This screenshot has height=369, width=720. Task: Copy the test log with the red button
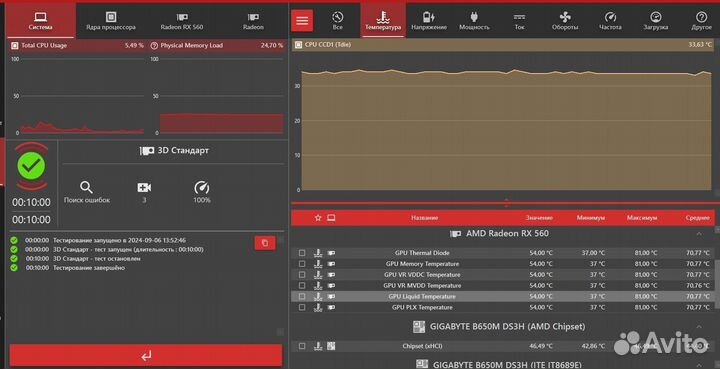[265, 243]
